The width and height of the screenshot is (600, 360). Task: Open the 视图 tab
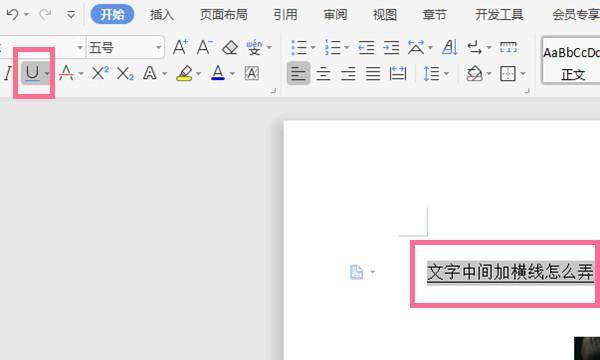(385, 15)
